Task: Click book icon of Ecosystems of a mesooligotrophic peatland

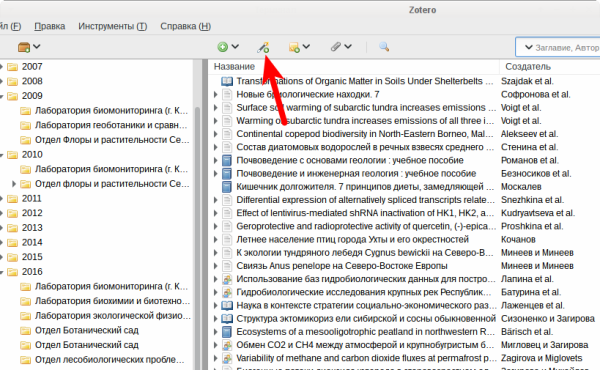Action: 227,332
